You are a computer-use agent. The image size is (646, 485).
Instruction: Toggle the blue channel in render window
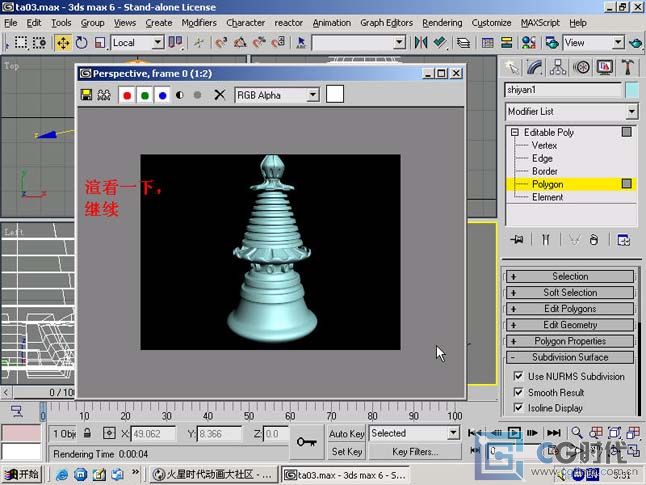[x=162, y=95]
